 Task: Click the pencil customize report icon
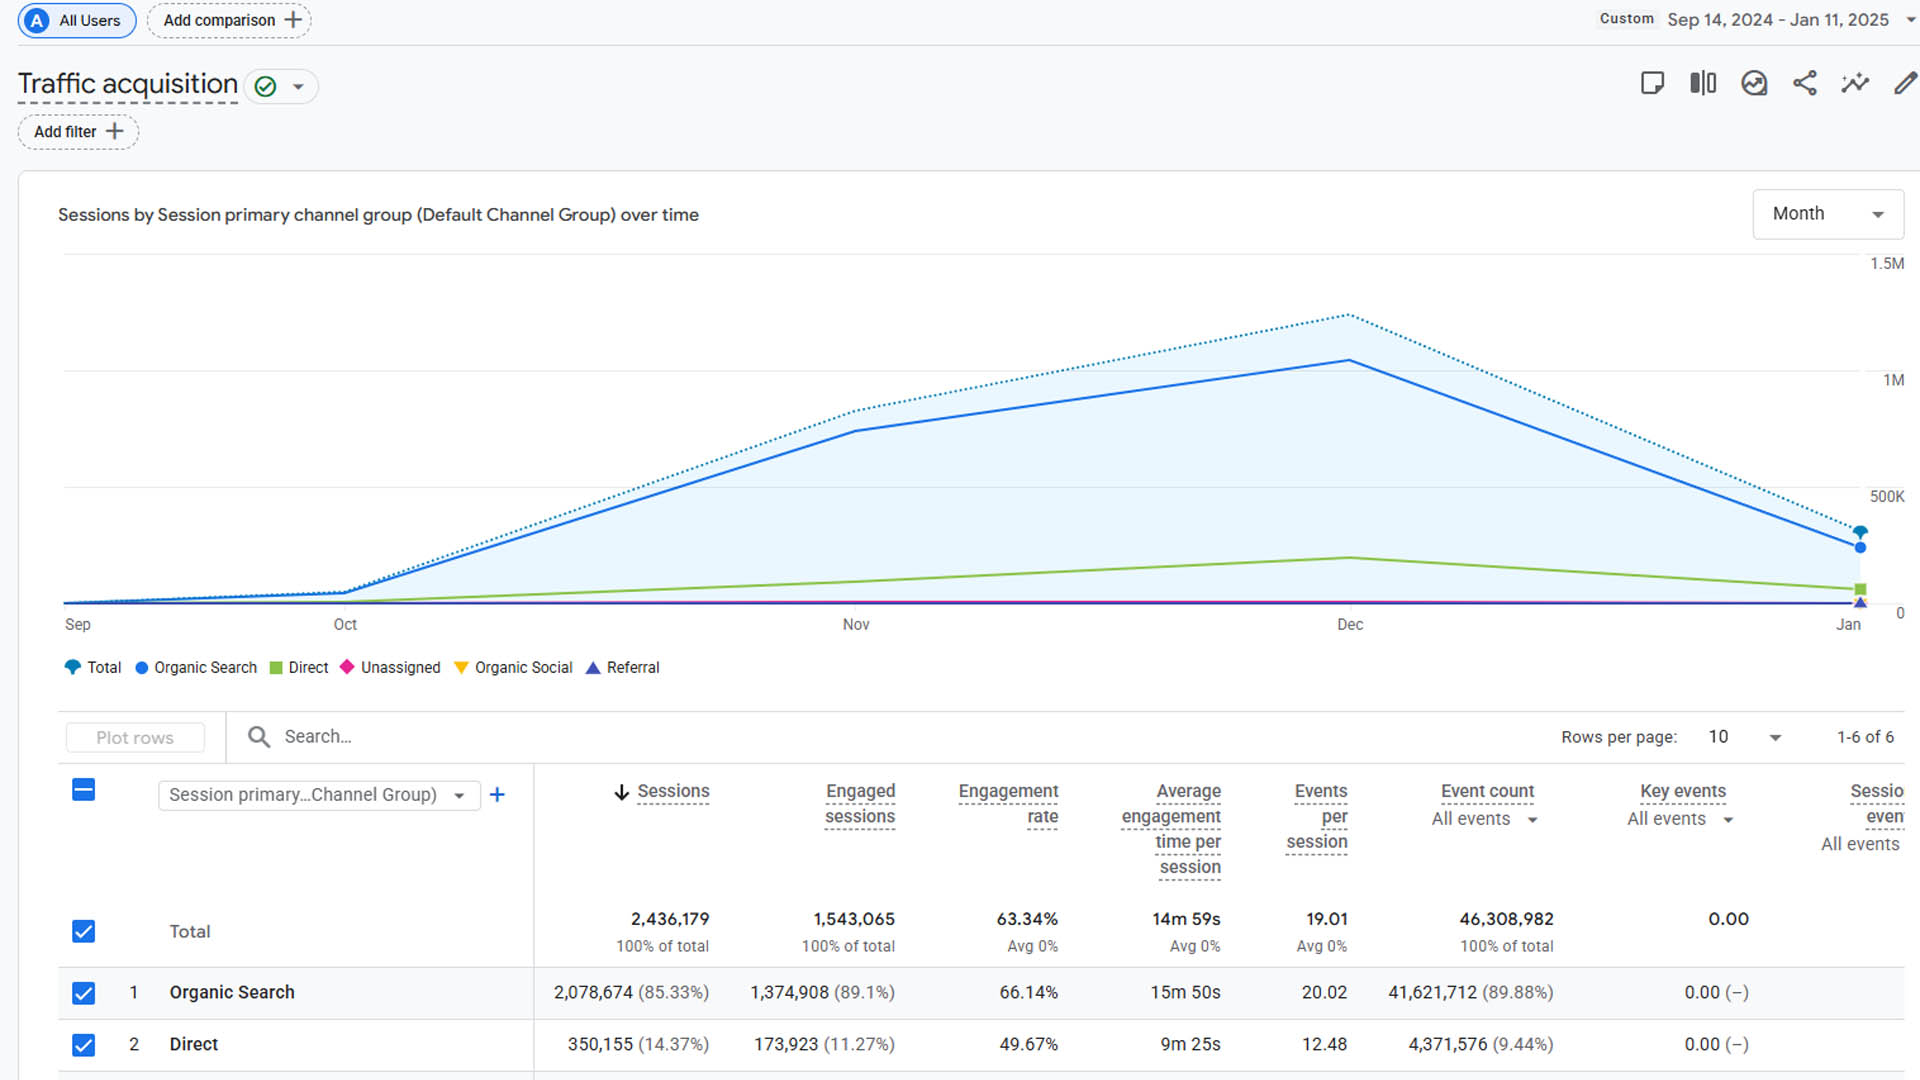tap(1906, 83)
